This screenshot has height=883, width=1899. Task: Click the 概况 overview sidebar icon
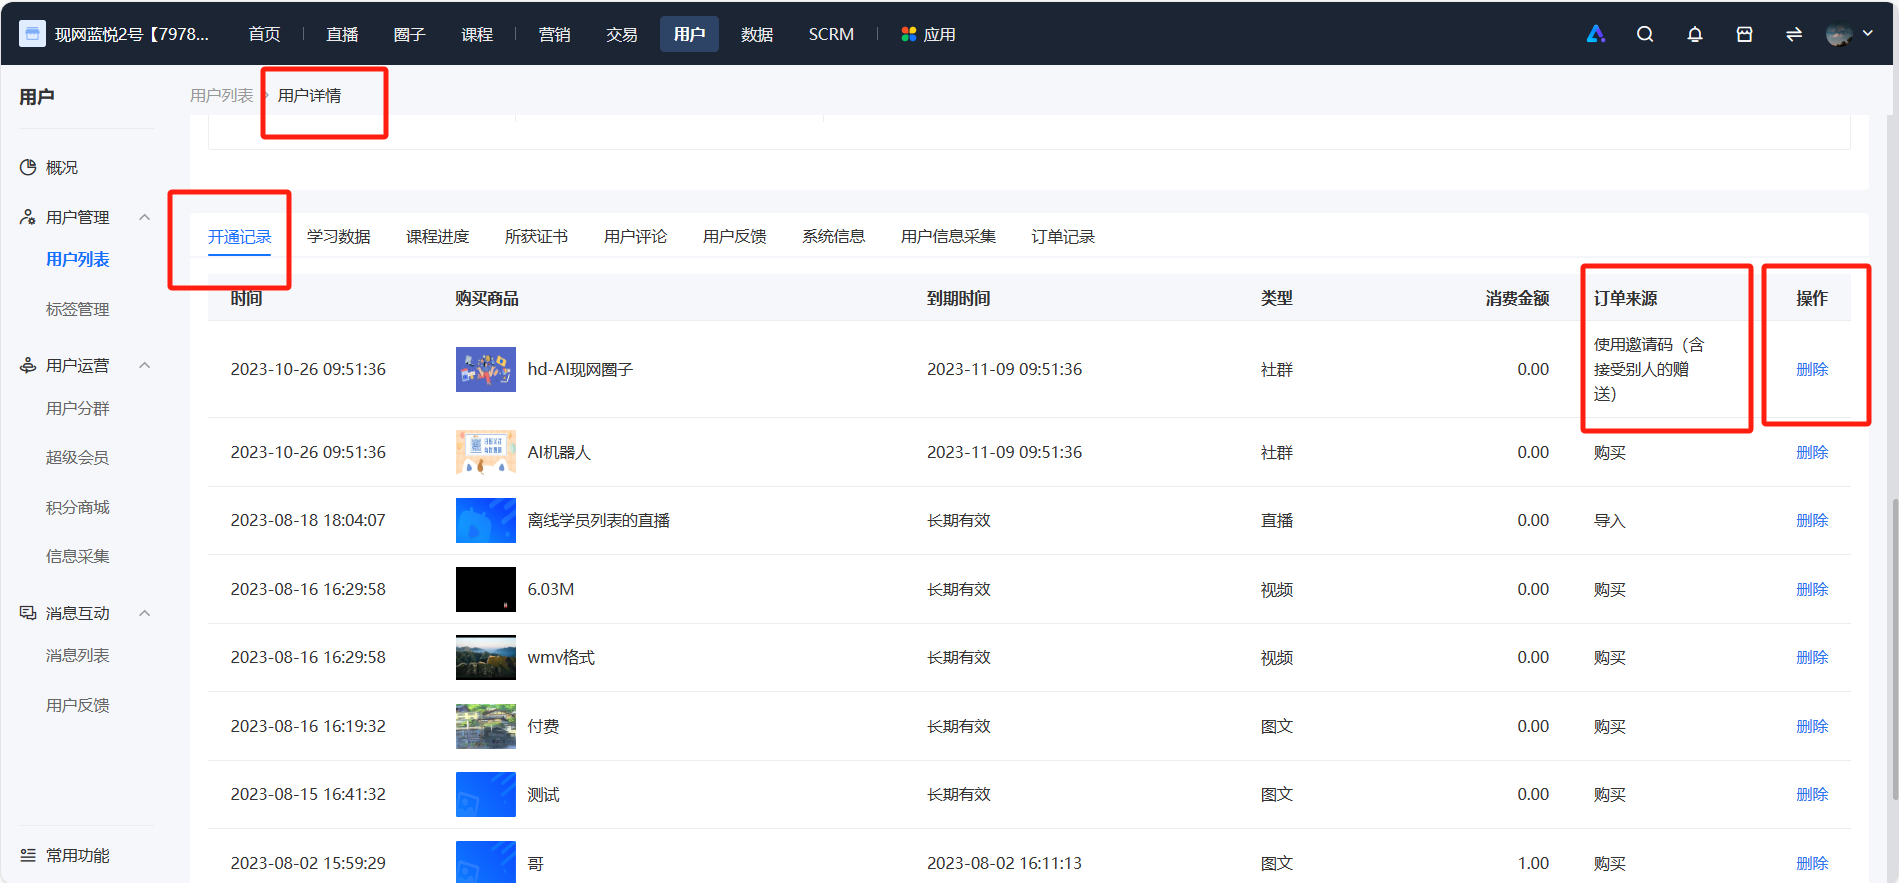click(28, 167)
